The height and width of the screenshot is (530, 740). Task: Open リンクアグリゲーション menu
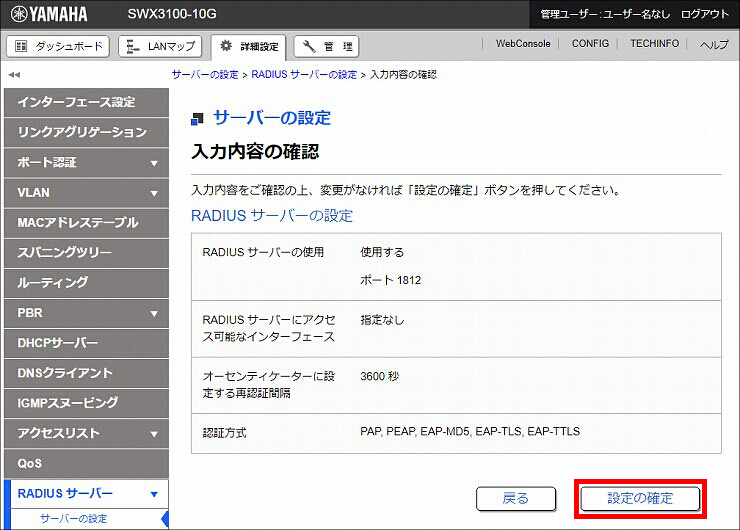[86, 132]
